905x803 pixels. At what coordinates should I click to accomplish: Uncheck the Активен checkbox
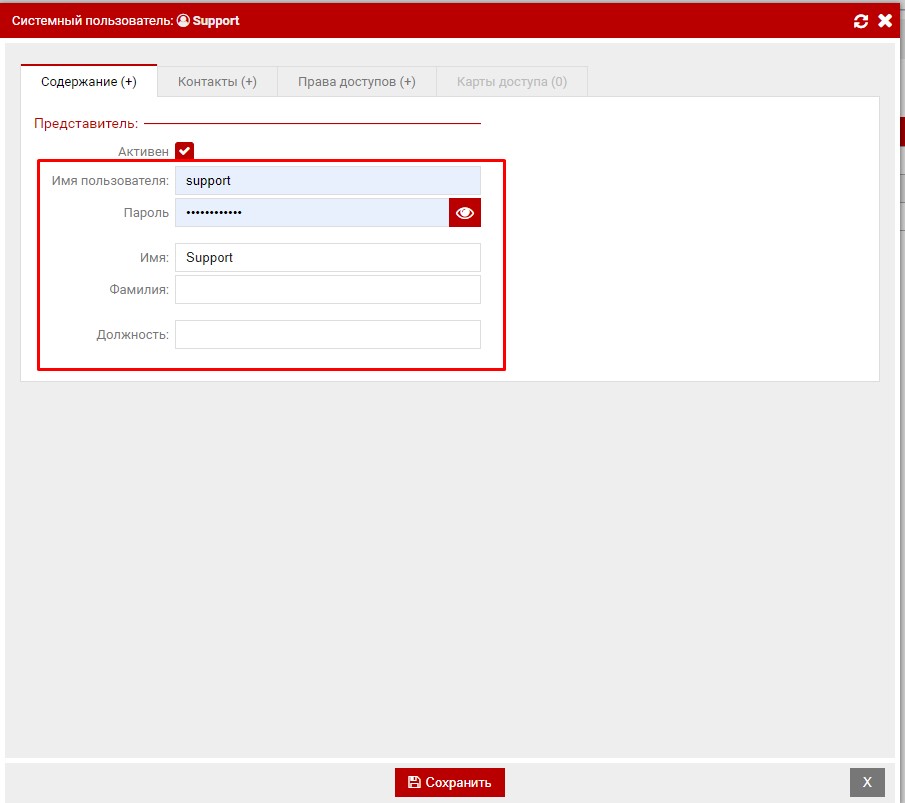(184, 151)
